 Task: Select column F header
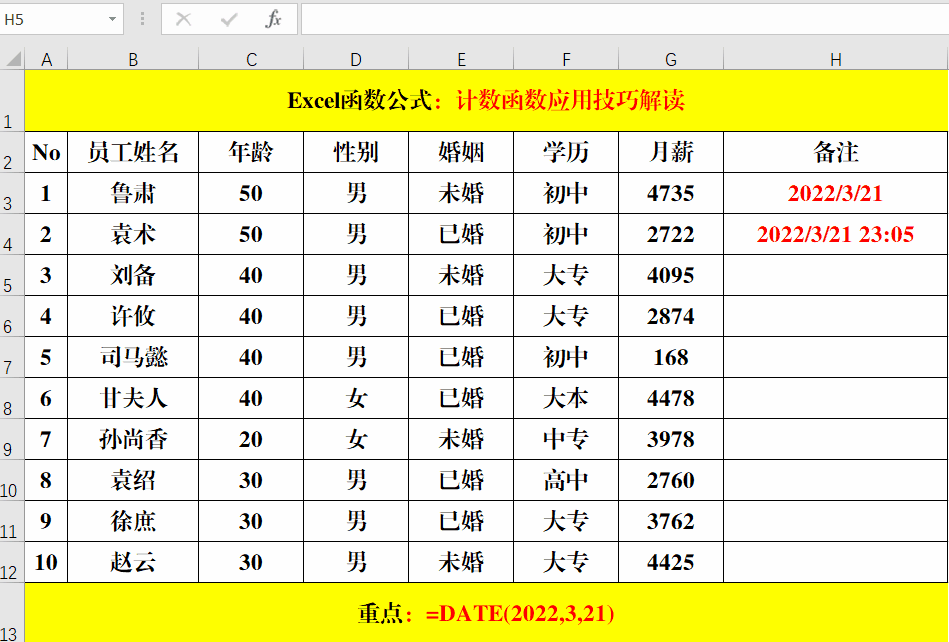pos(566,59)
